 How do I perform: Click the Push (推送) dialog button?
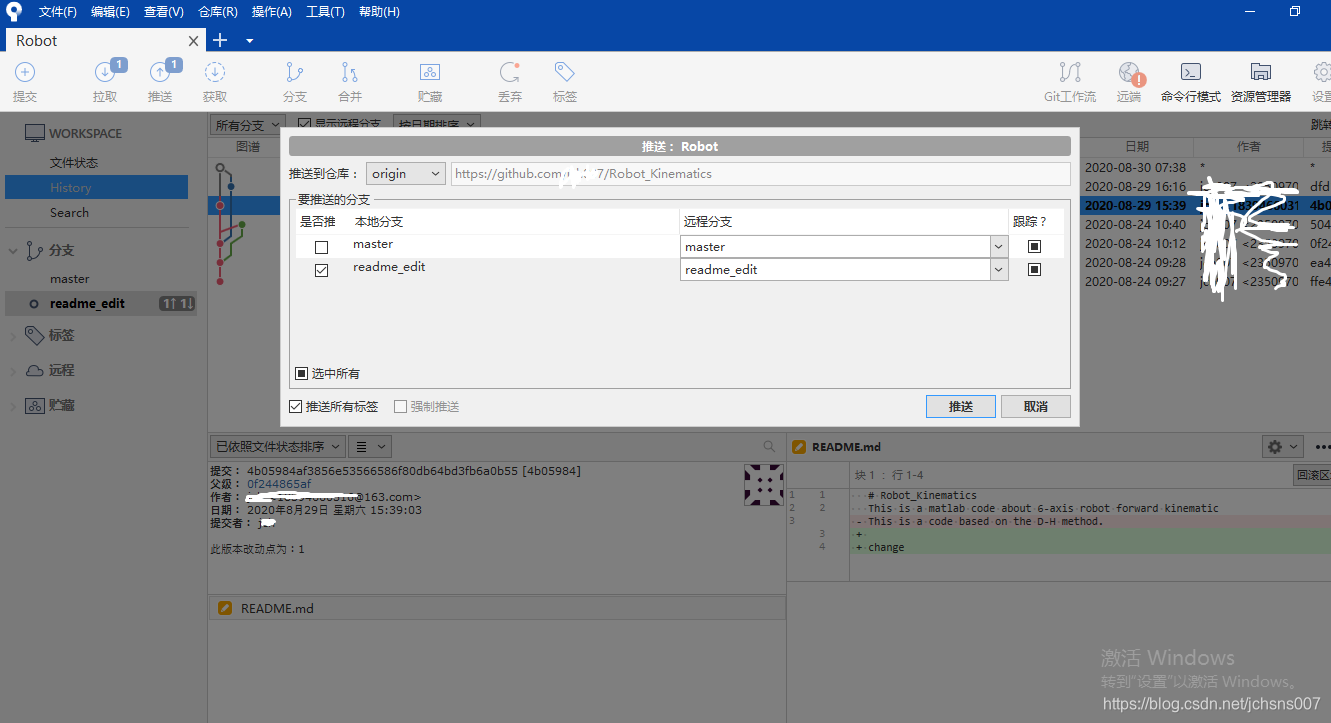point(961,406)
